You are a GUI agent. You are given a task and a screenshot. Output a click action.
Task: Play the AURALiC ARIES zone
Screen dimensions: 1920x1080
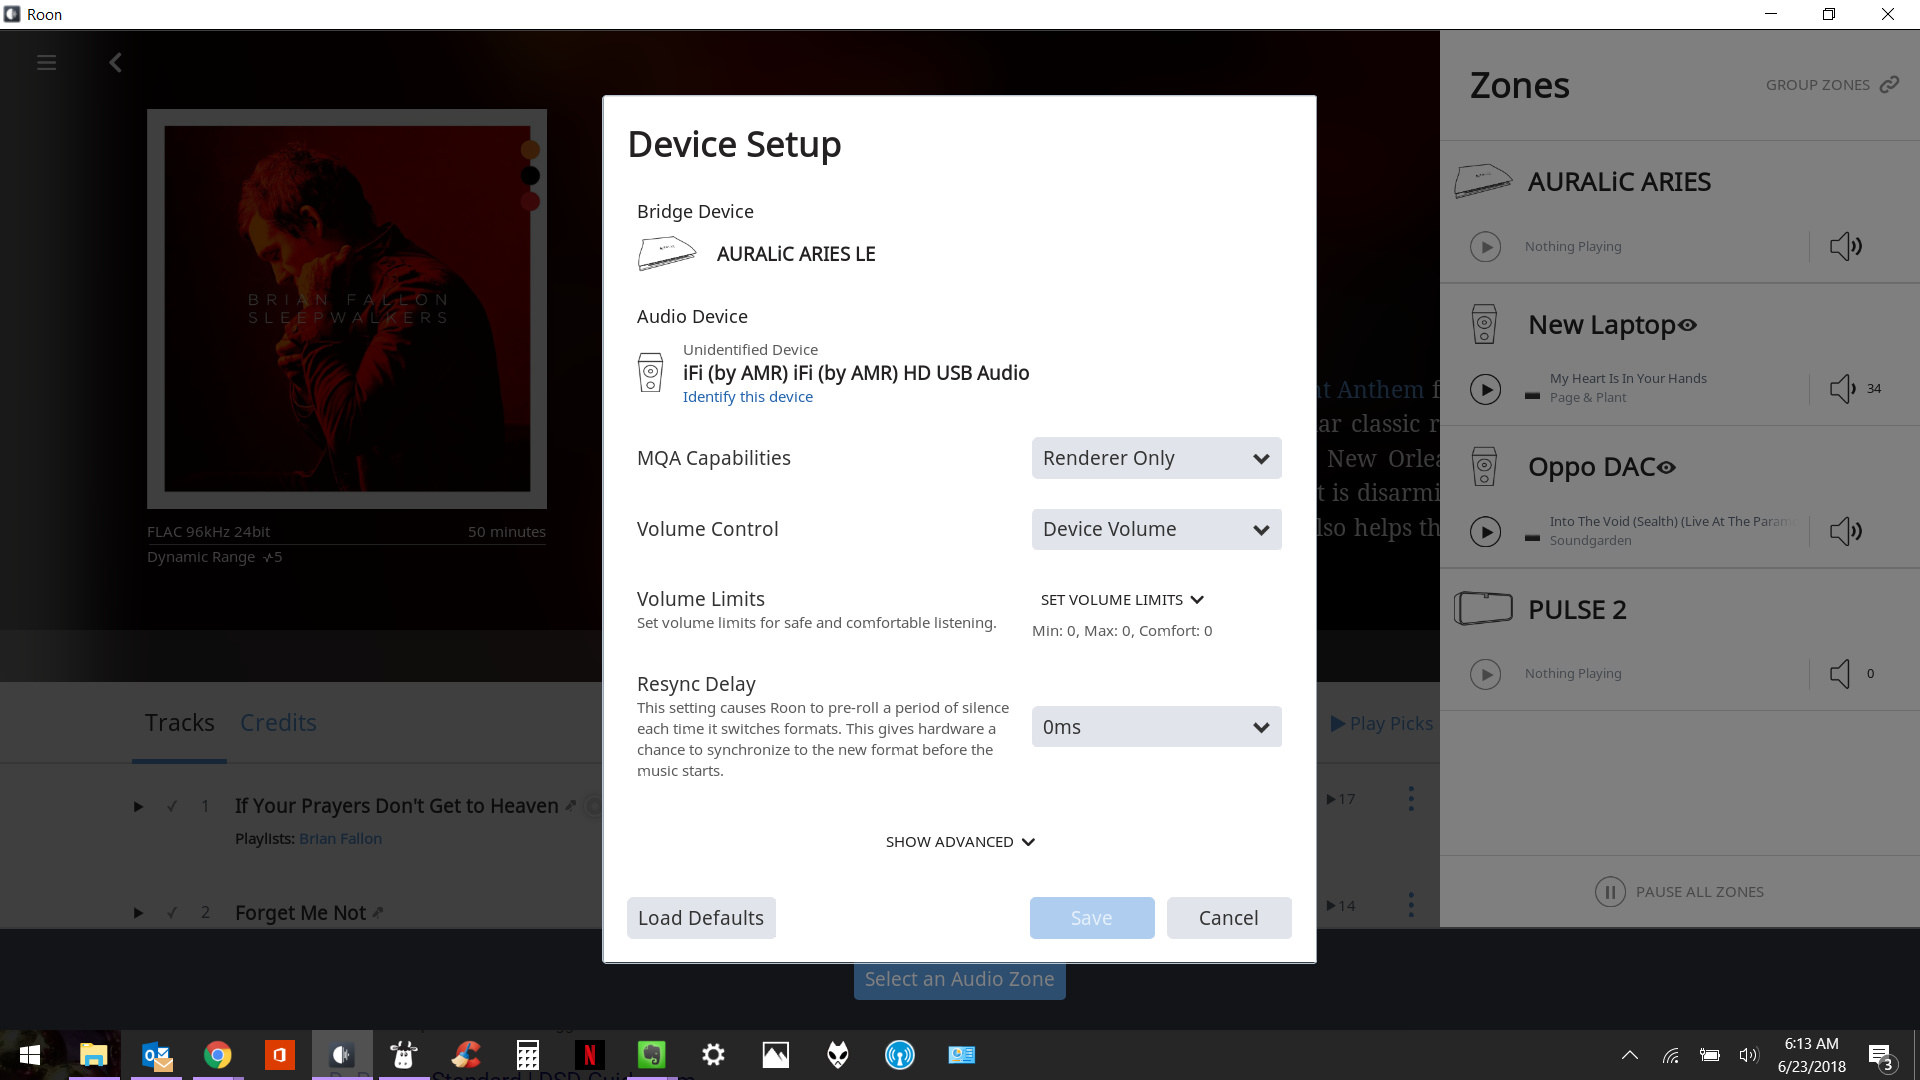tap(1485, 246)
